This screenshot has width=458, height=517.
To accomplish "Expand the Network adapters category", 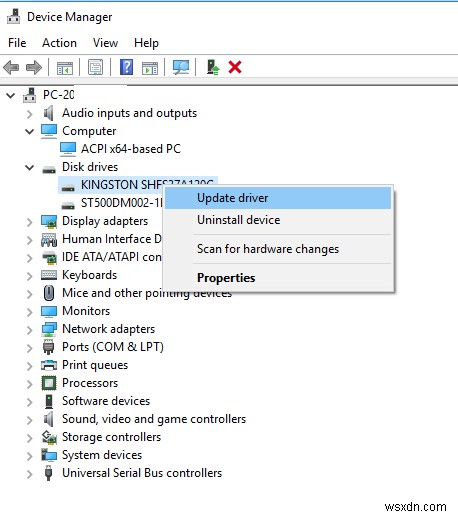I will tap(29, 330).
